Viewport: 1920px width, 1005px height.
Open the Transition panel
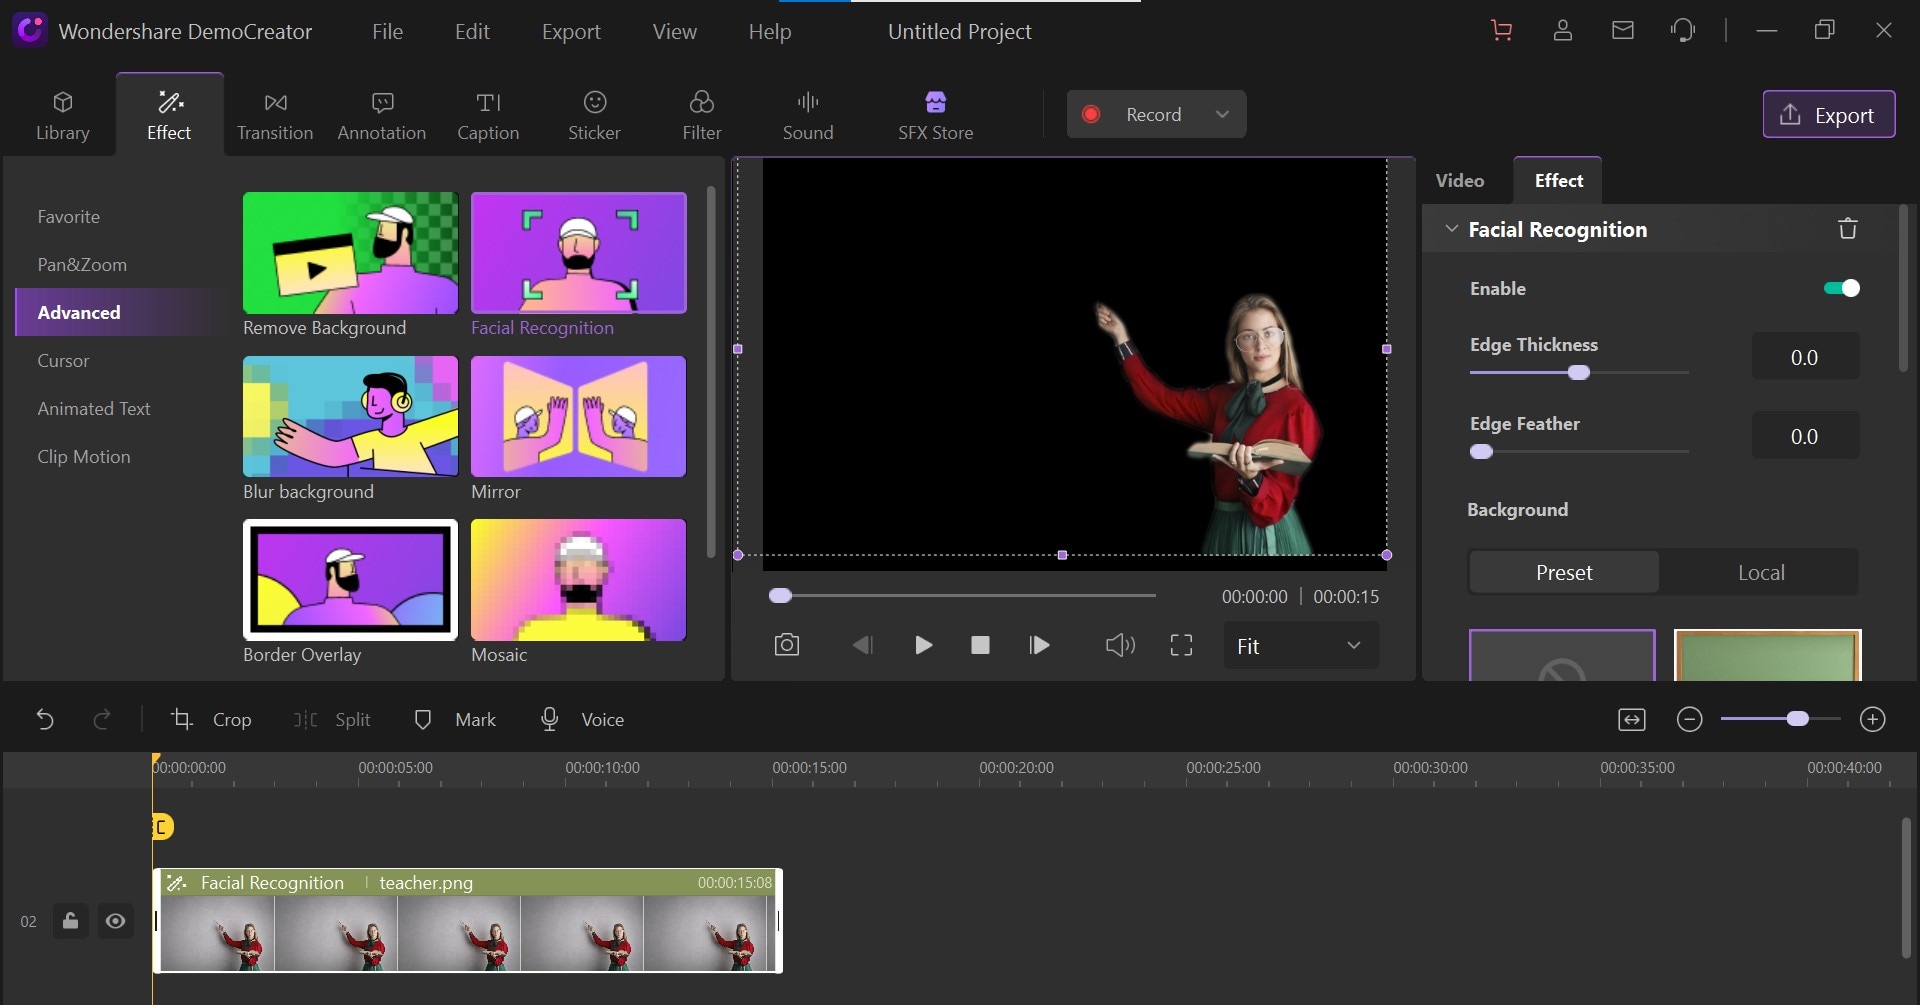click(x=275, y=116)
